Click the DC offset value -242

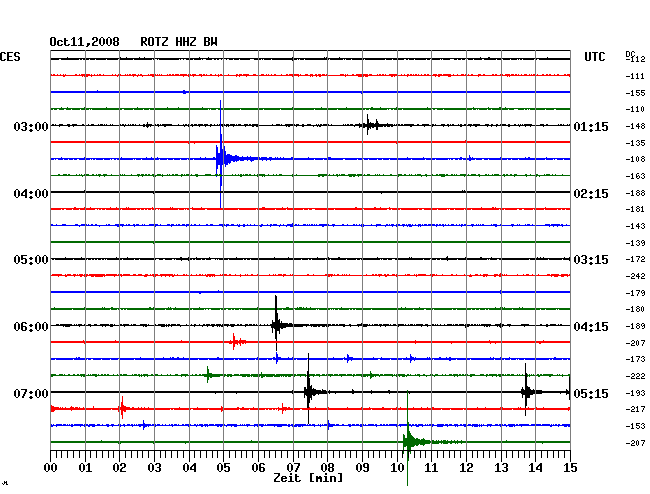coord(635,276)
